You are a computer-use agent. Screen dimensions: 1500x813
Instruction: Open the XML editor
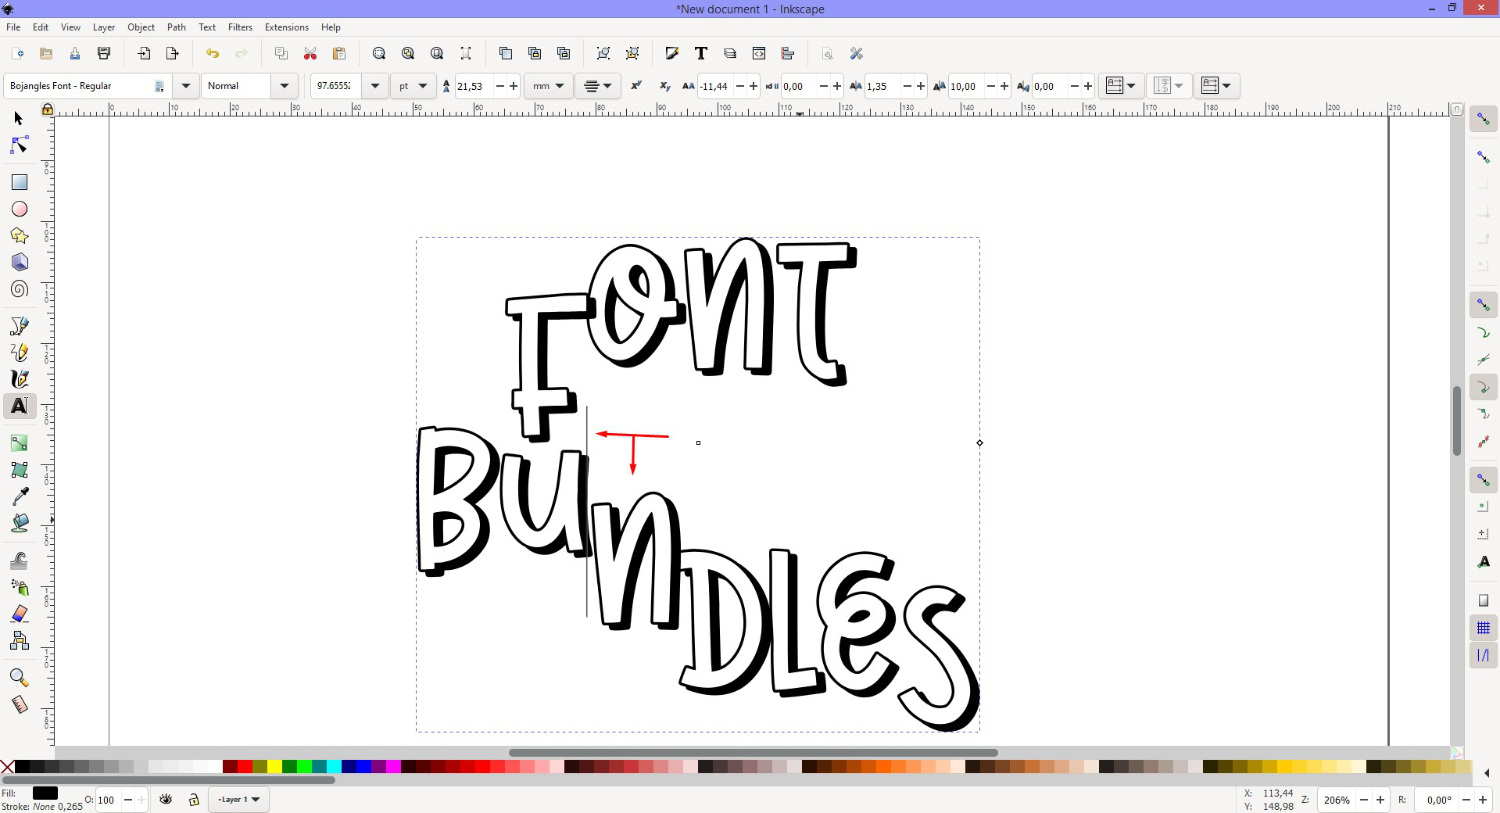tap(759, 54)
